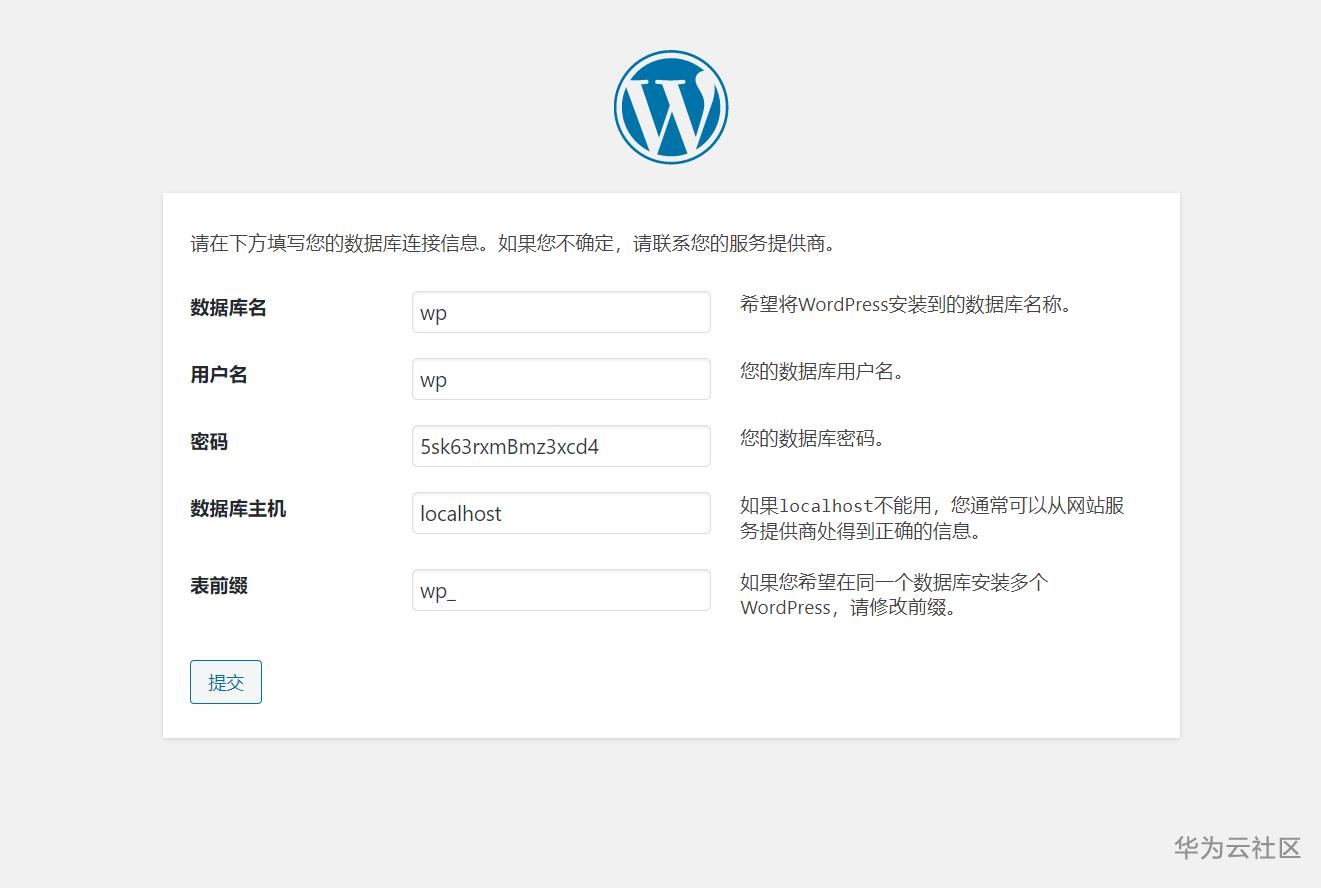Click description 您的数据库用户名
The image size is (1321, 888).
[x=822, y=372]
